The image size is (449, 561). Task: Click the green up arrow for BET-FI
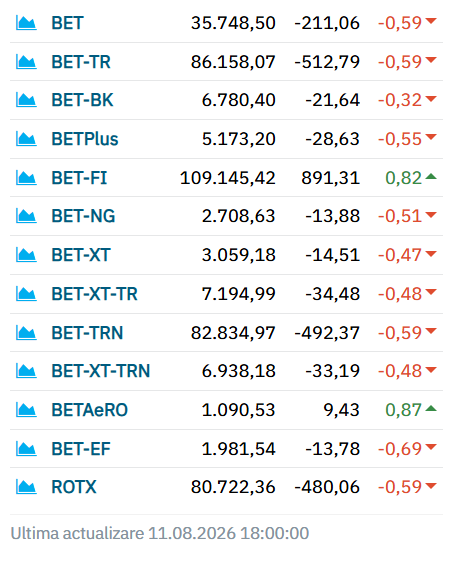pos(431,176)
